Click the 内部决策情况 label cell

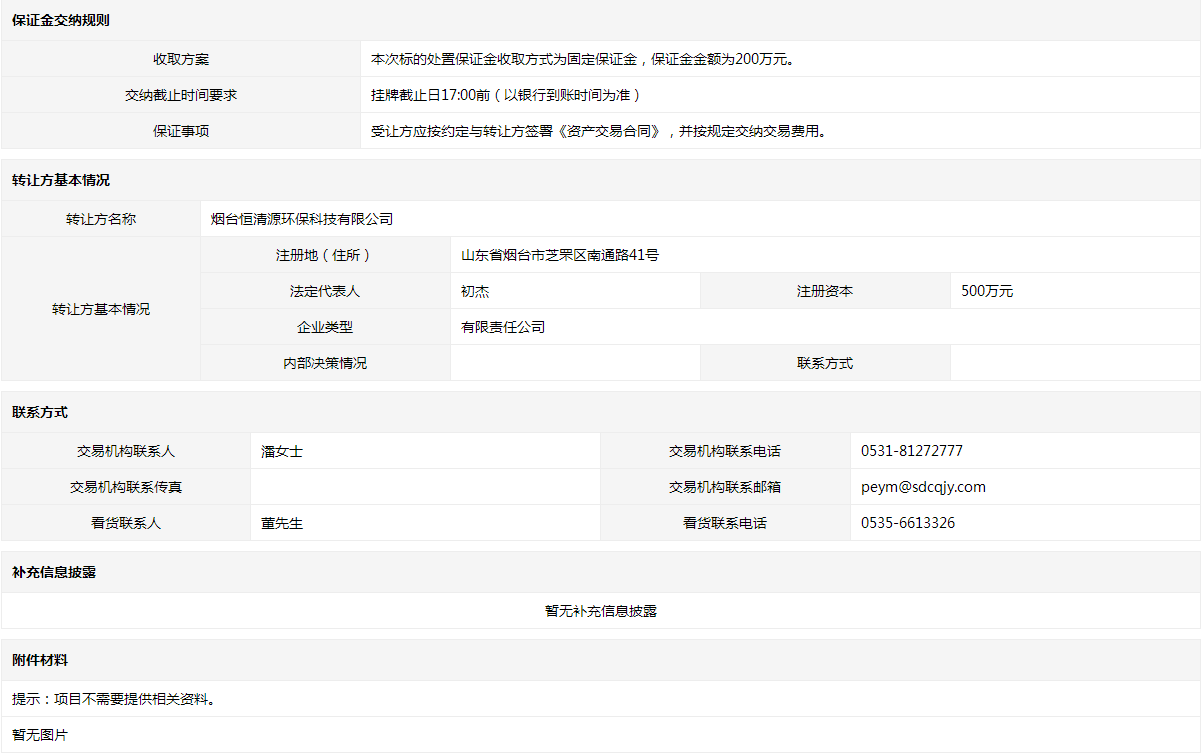pos(325,363)
